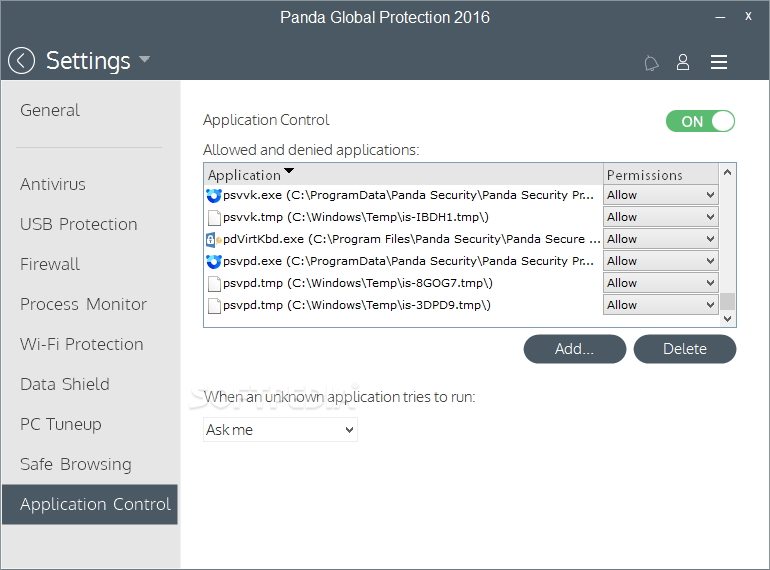Open the Firewall settings section

click(x=50, y=265)
